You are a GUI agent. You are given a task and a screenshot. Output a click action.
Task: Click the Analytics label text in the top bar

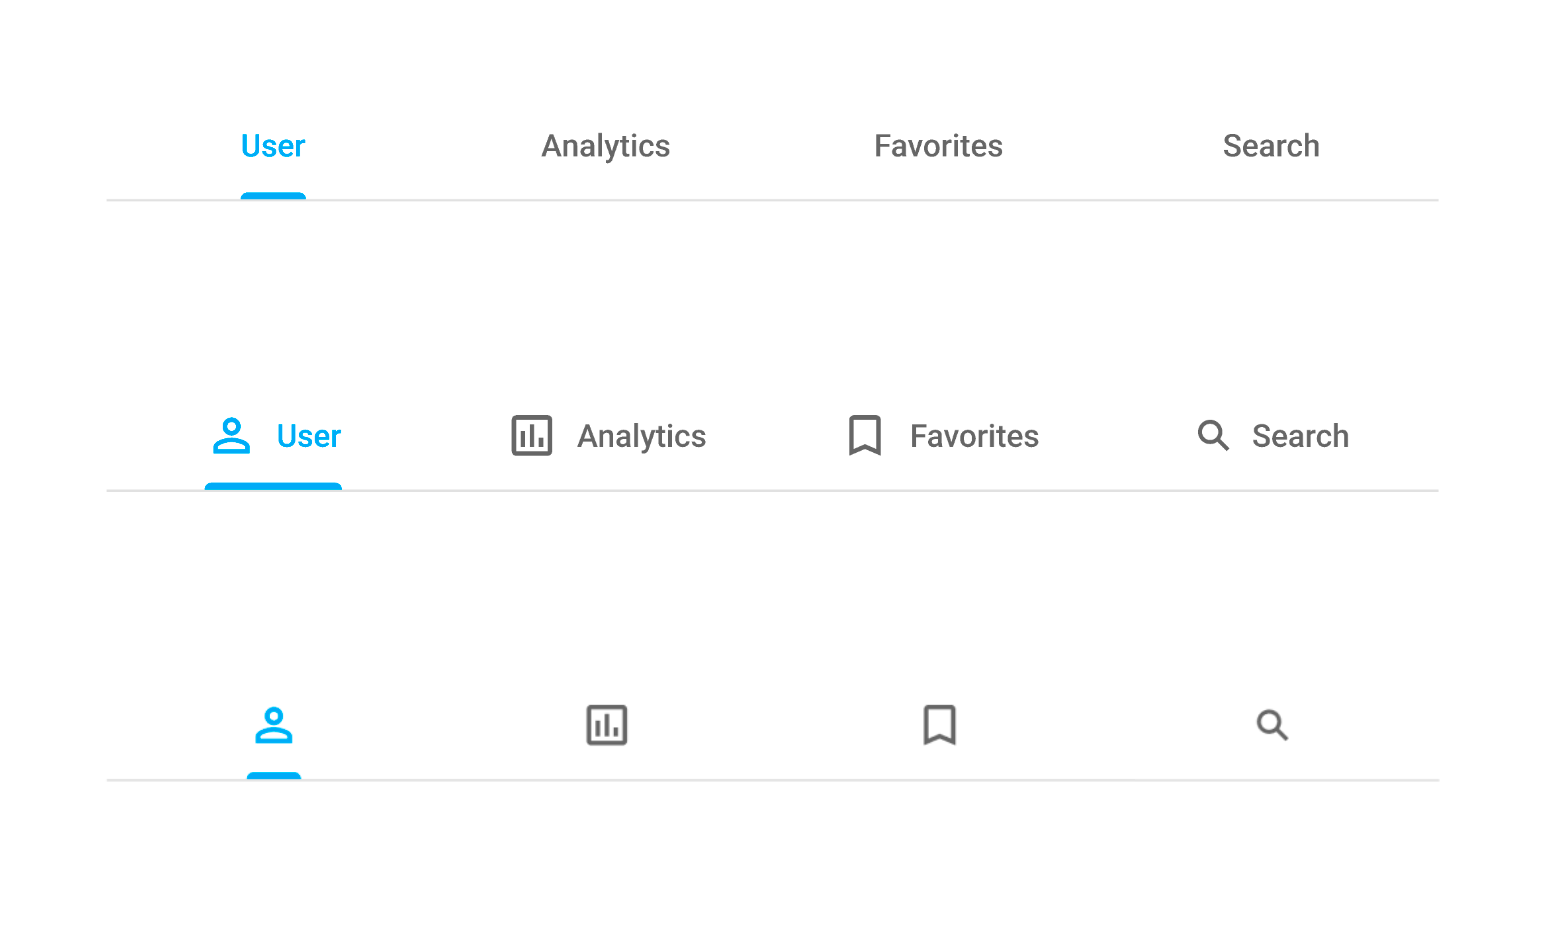(606, 146)
